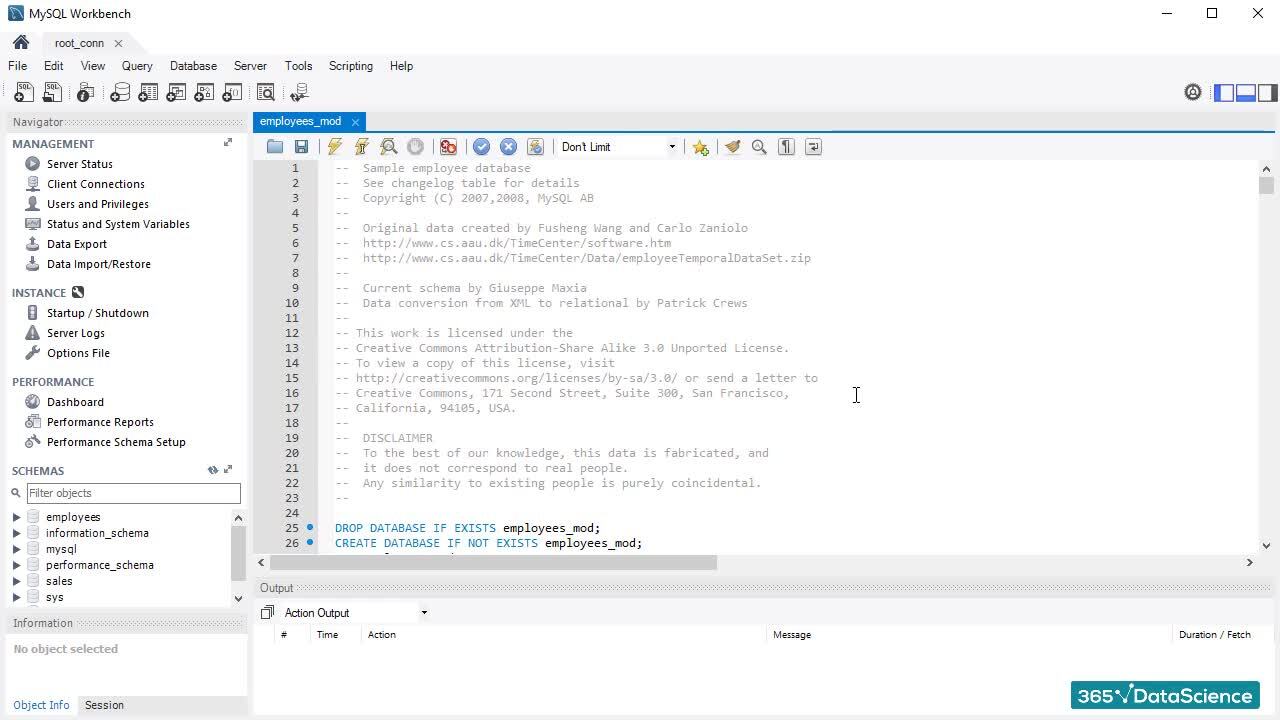Open Users and Privileges

coord(98,204)
